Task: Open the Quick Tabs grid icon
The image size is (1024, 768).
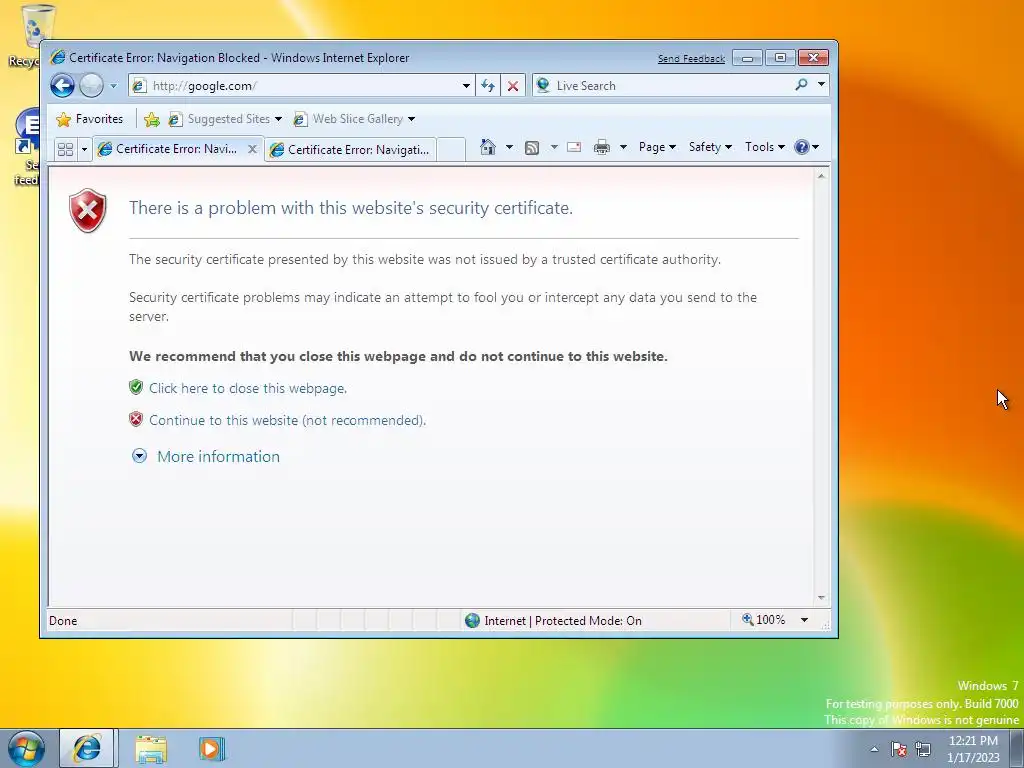Action: (65, 150)
